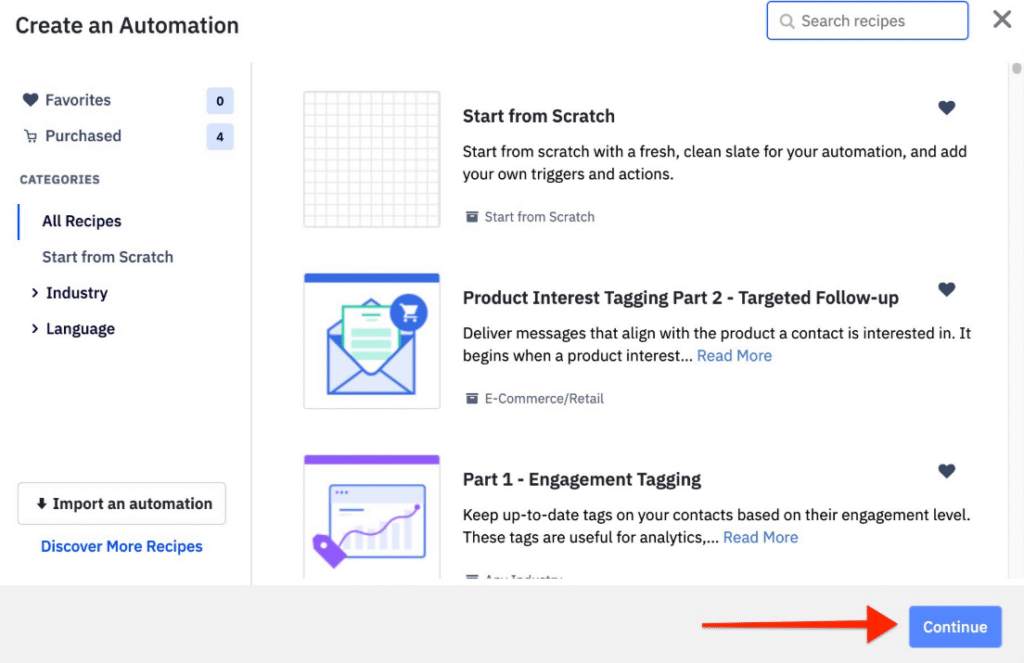Select the blank grid Start from Scratch thumbnail
This screenshot has width=1024, height=663.
(x=372, y=159)
